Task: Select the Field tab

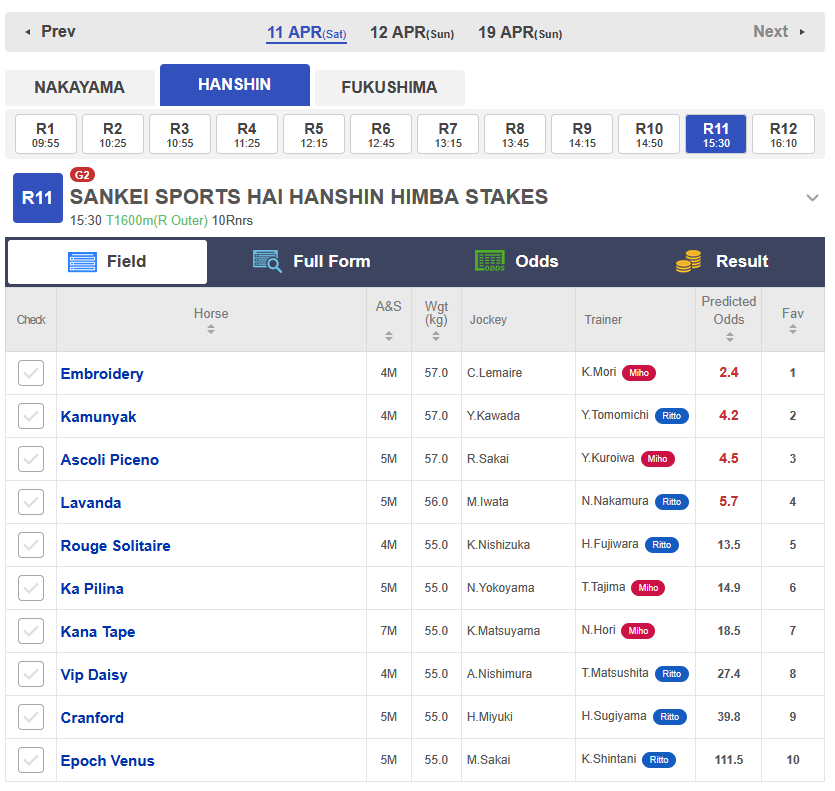Action: point(108,262)
